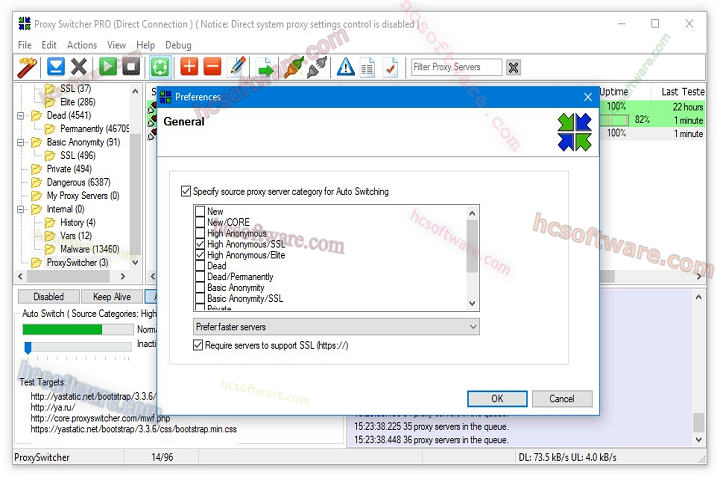Screen dimensions: 720x480
Task: Check the New/CORE category checkbox
Action: point(200,222)
